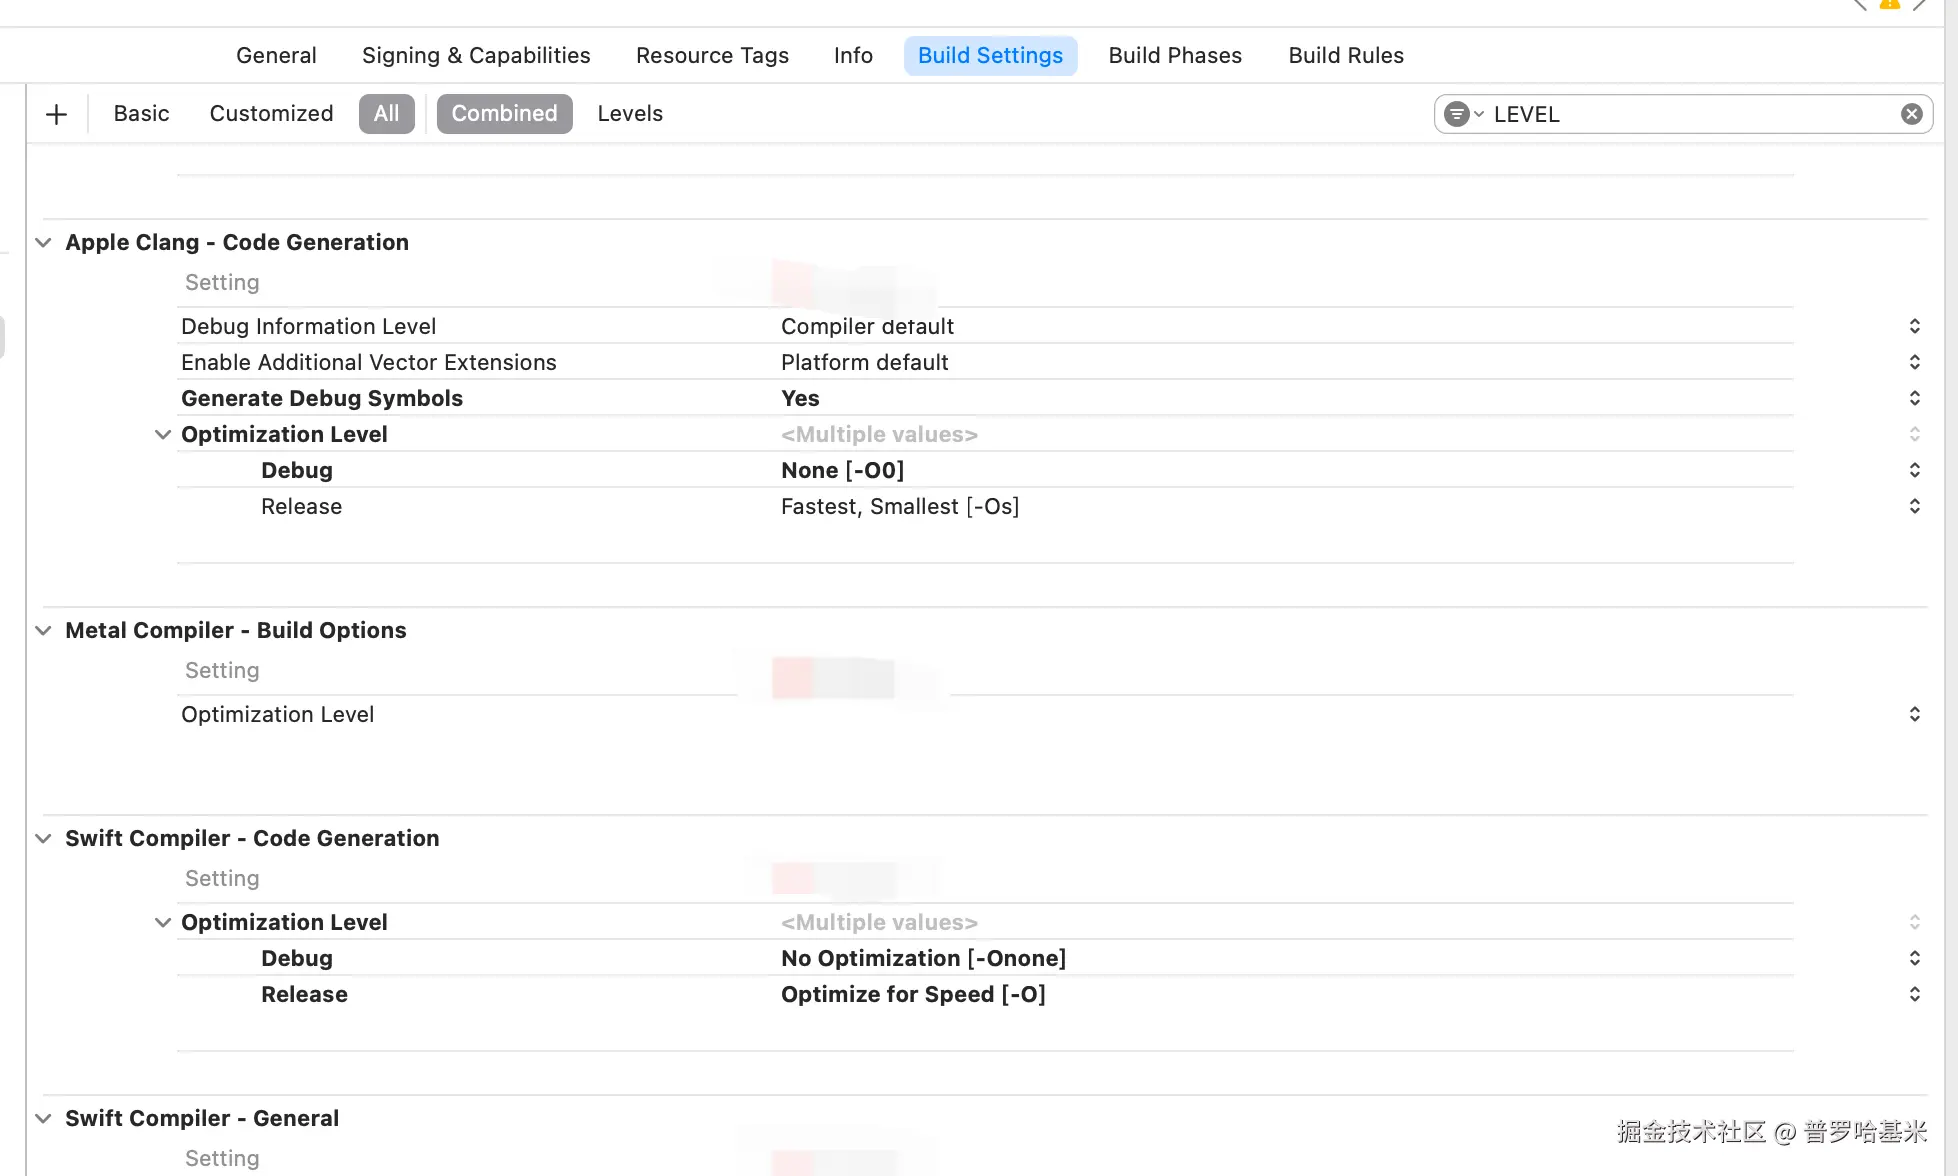Collapse Swift Compiler Code Generation section
1958x1176 pixels.
pyautogui.click(x=43, y=838)
